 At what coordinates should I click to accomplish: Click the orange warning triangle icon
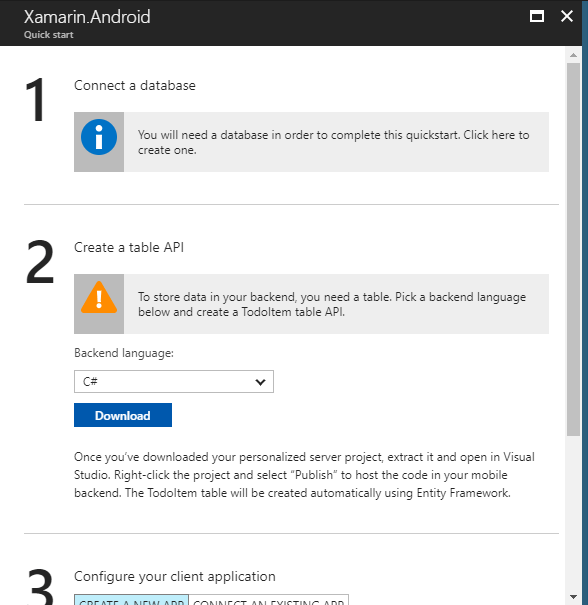(99, 297)
